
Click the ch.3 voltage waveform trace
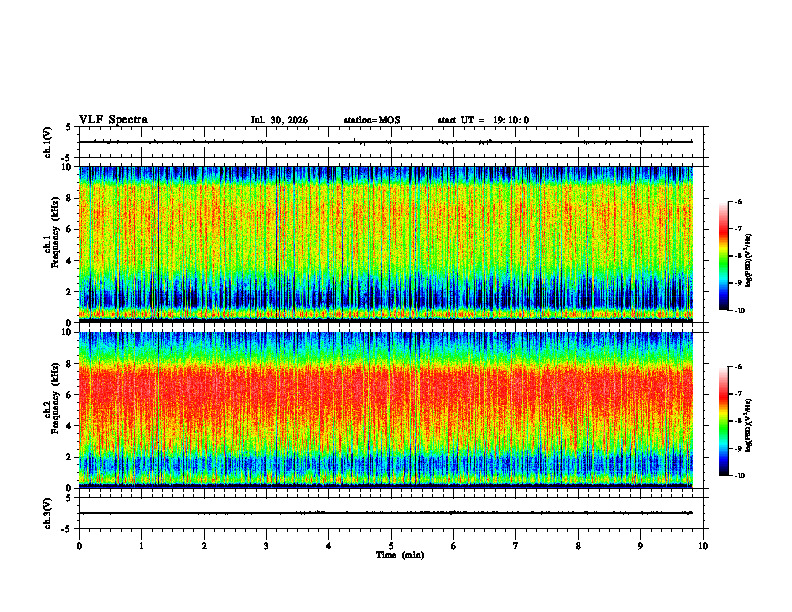[386, 513]
